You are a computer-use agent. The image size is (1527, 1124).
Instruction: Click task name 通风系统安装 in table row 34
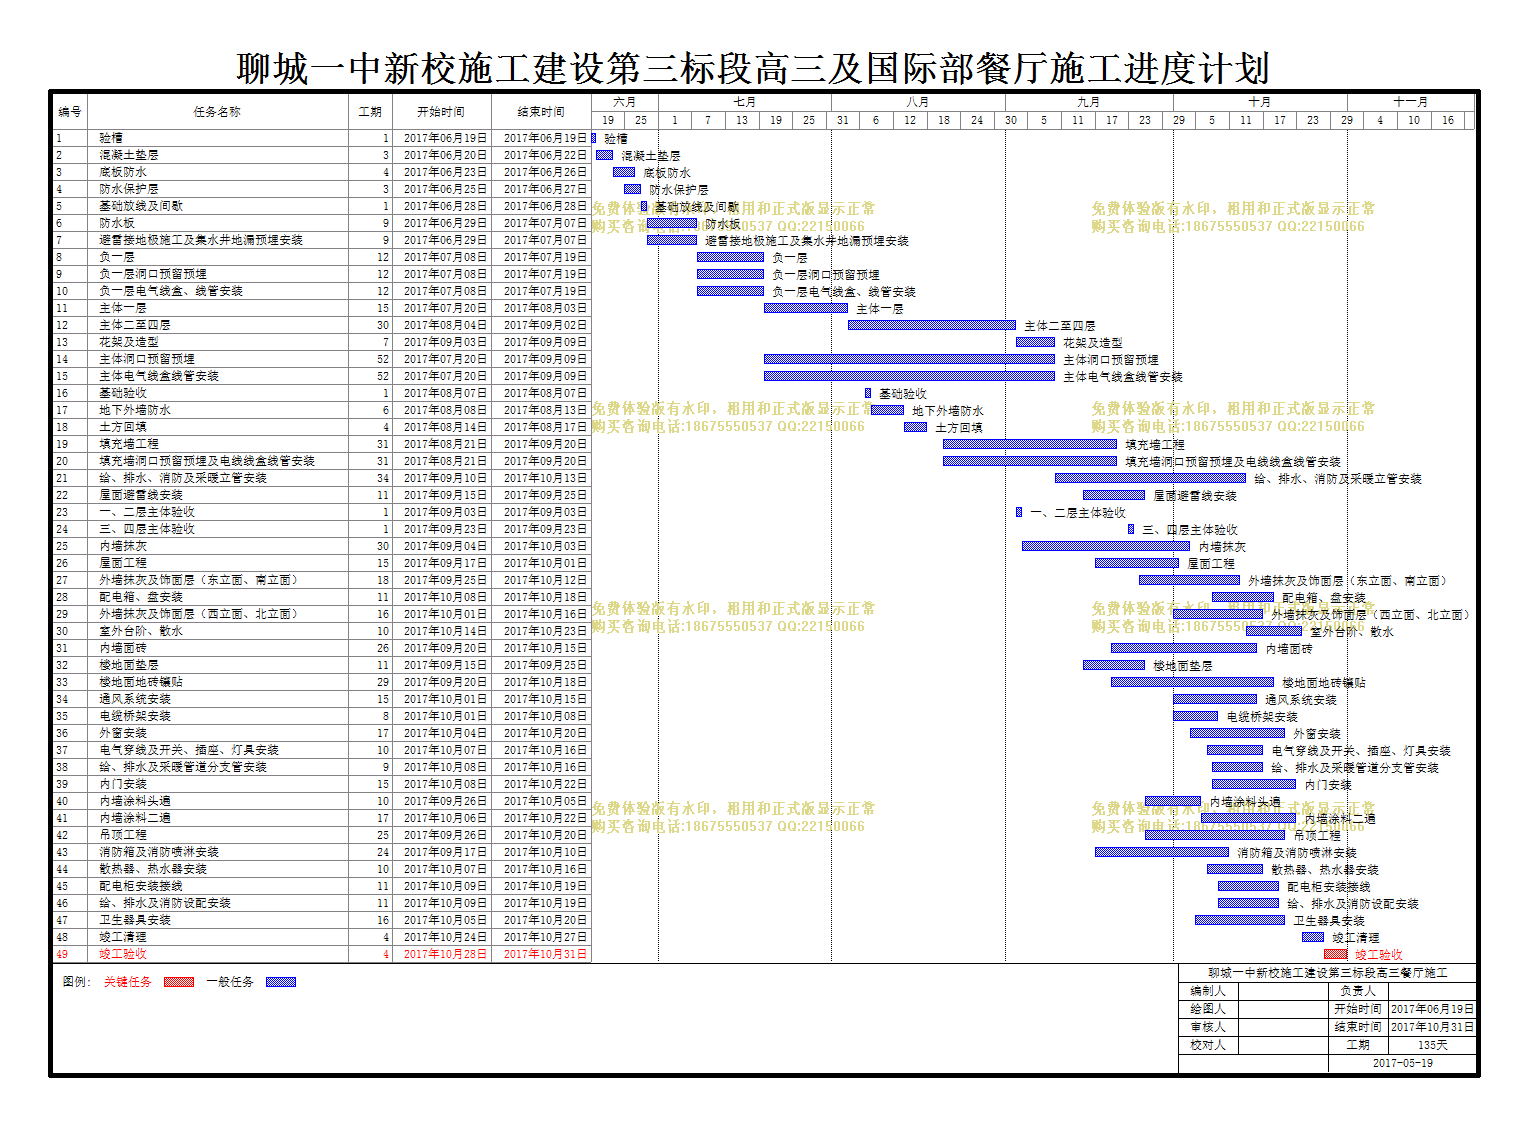[x=135, y=699]
